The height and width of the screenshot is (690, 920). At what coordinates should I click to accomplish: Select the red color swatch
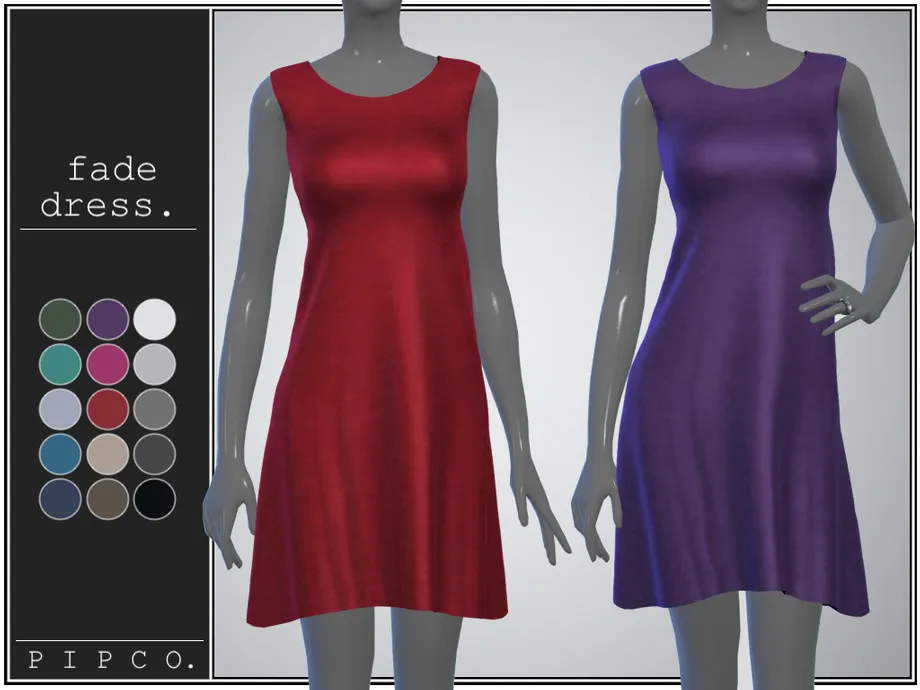click(x=108, y=409)
